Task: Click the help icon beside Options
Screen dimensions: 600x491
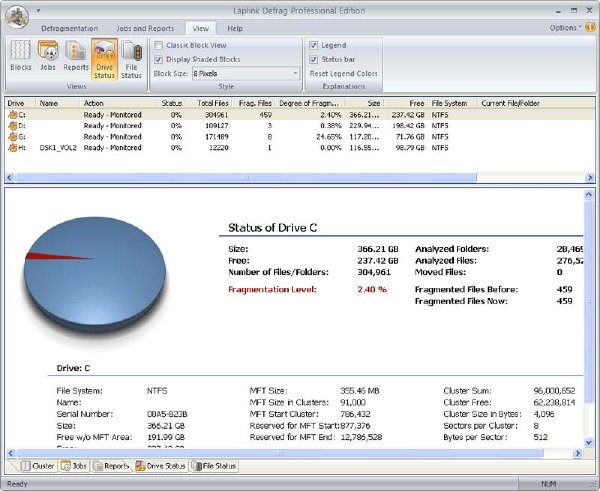Action: (x=590, y=28)
